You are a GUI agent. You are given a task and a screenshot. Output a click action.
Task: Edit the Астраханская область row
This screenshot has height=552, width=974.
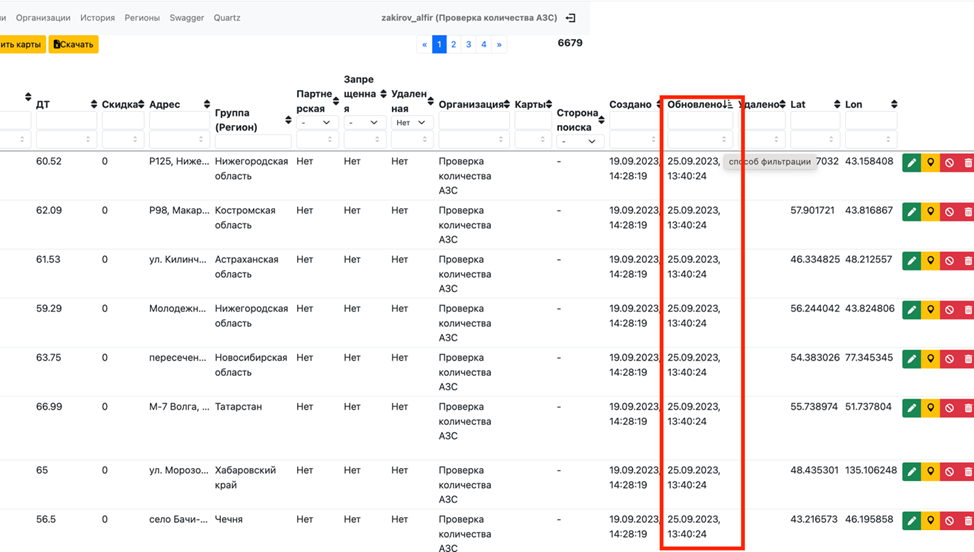point(911,261)
